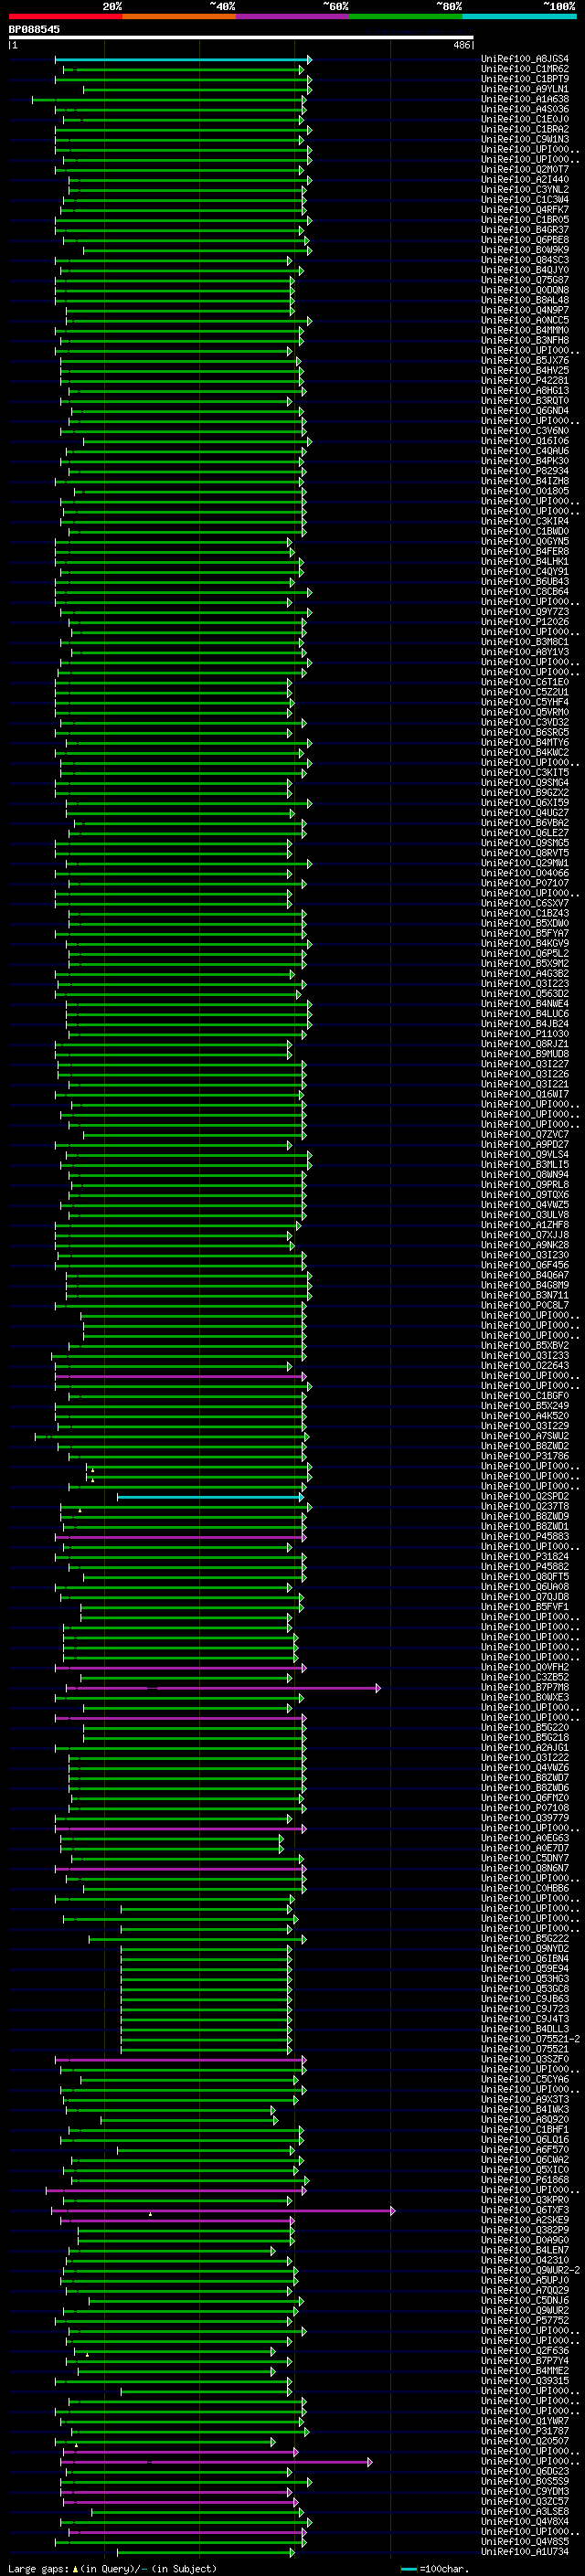585x2576 pixels.
Task: Select the UniRef100_Q2SPD2 label
Action: coord(524,1497)
